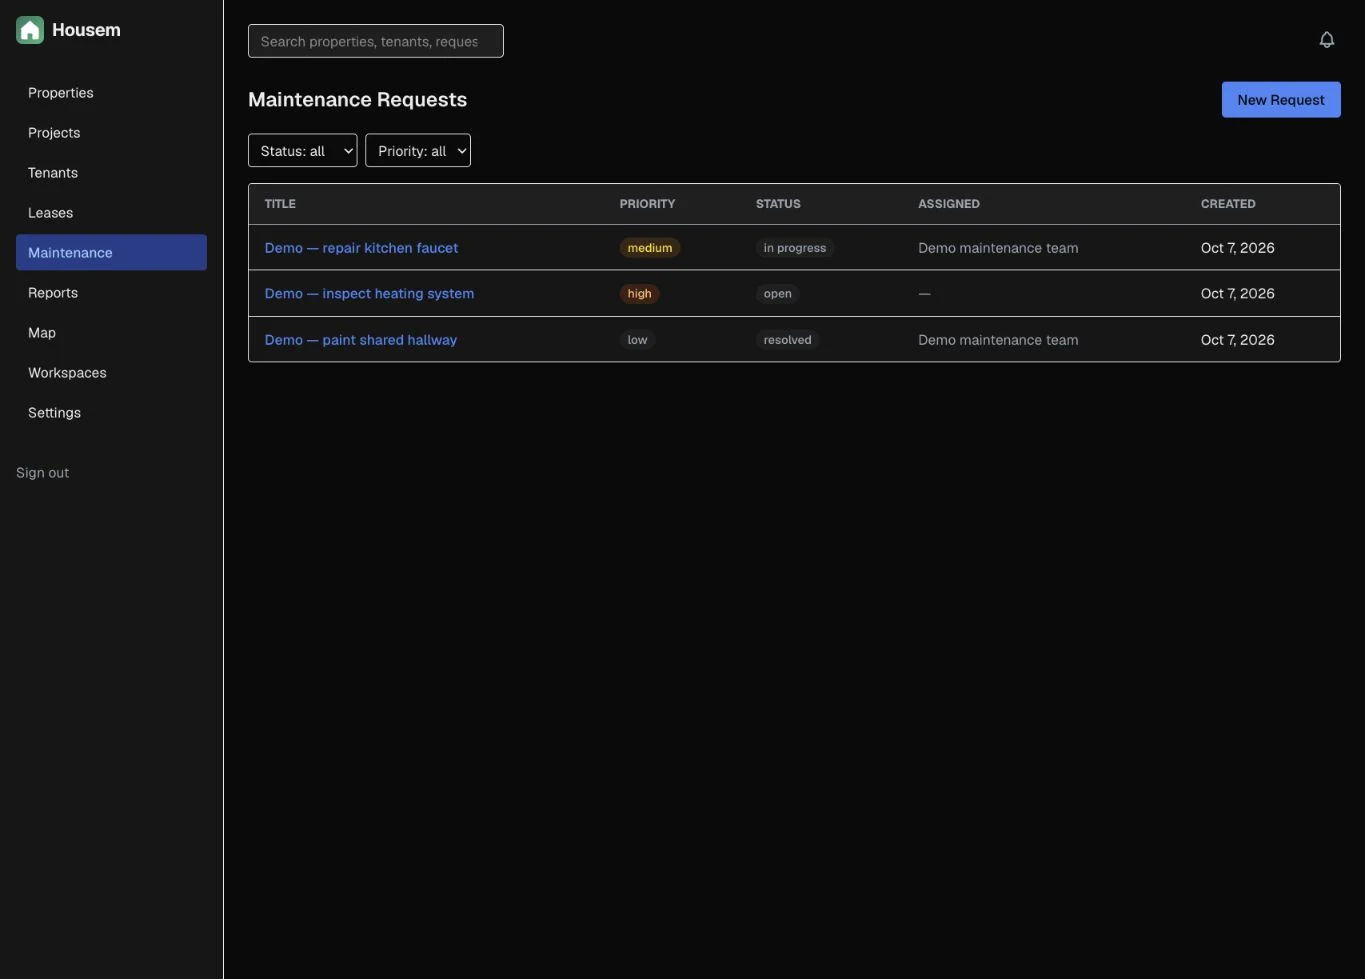Open 'Demo — inspect heating system' request
Image resolution: width=1365 pixels, height=979 pixels.
point(369,294)
